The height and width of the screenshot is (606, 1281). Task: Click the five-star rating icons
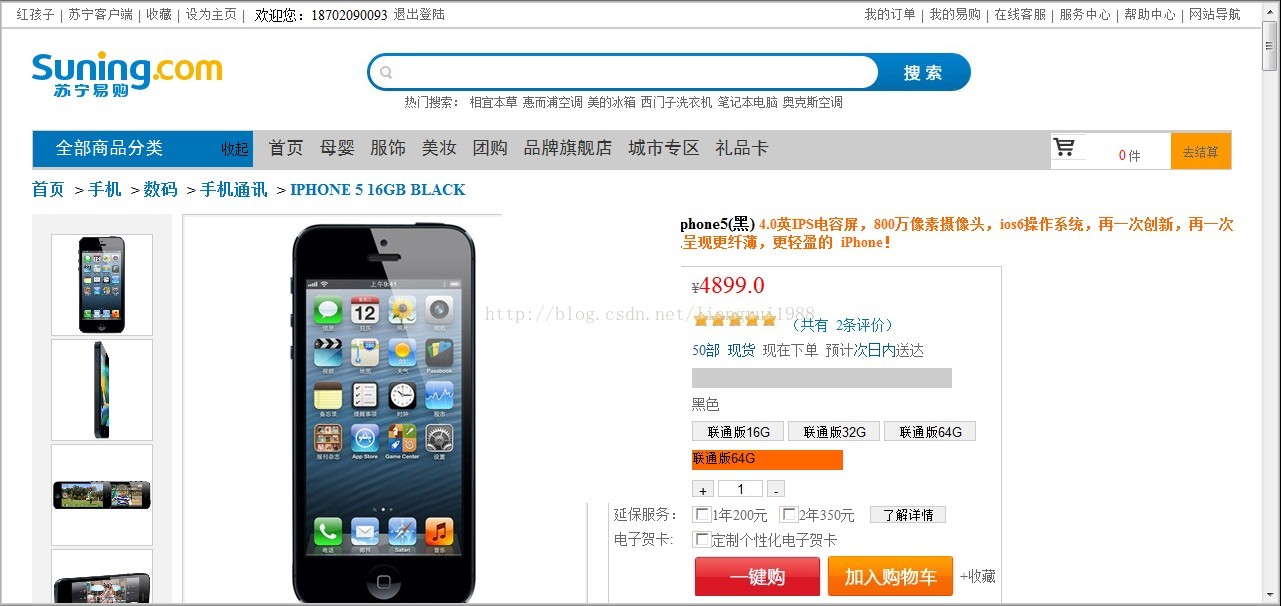(735, 321)
